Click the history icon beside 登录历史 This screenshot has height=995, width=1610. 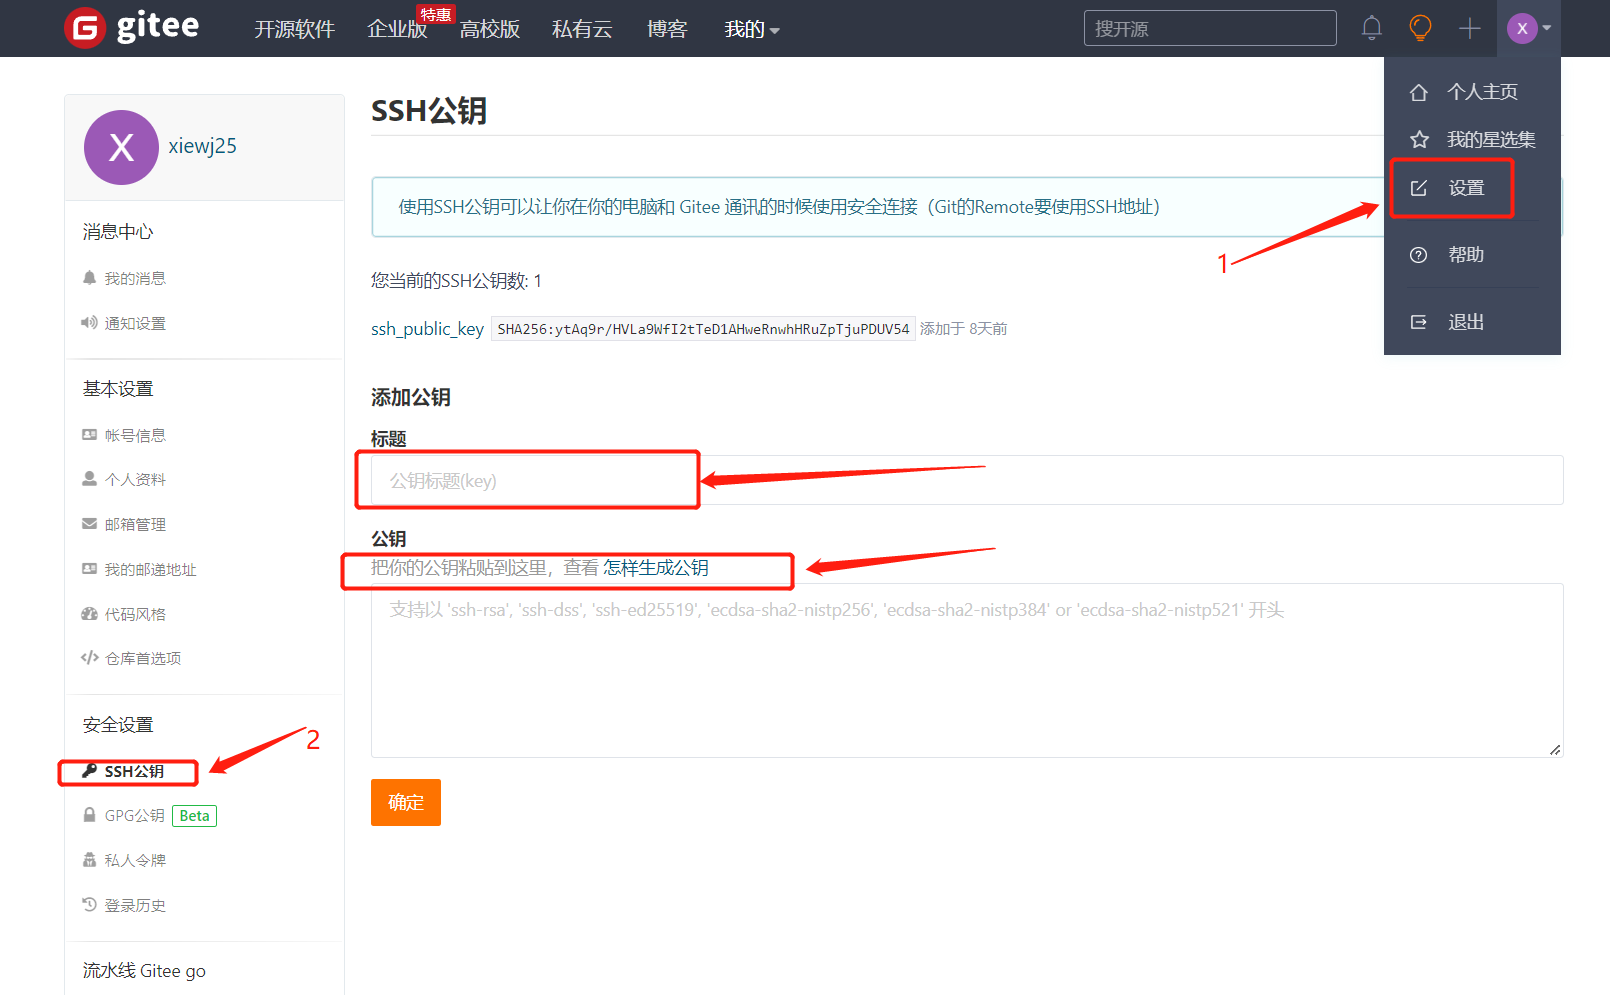[x=90, y=905]
